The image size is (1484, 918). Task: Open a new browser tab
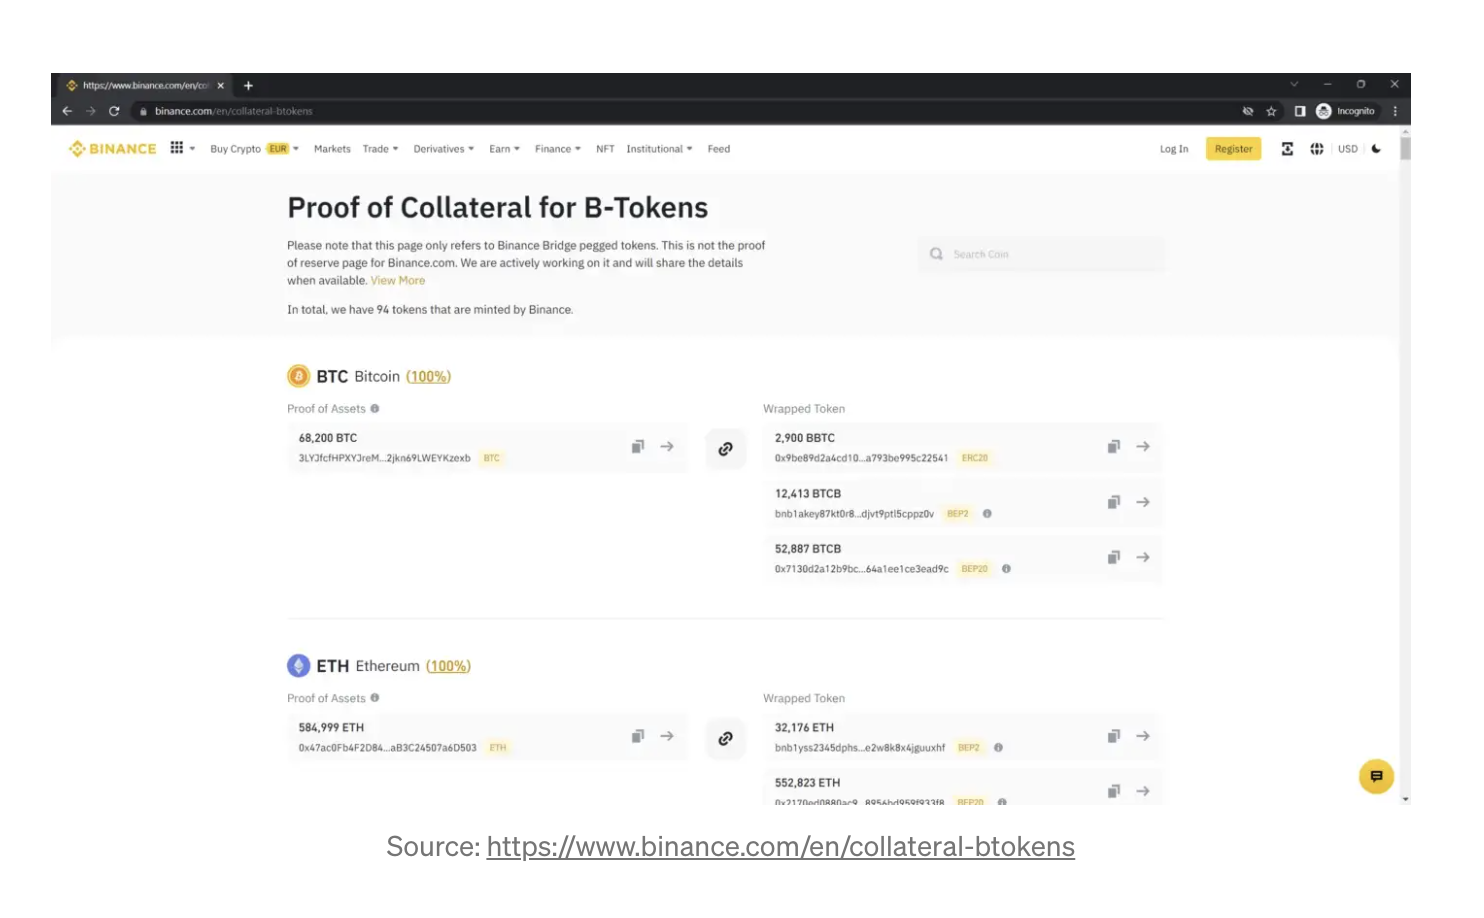click(248, 85)
